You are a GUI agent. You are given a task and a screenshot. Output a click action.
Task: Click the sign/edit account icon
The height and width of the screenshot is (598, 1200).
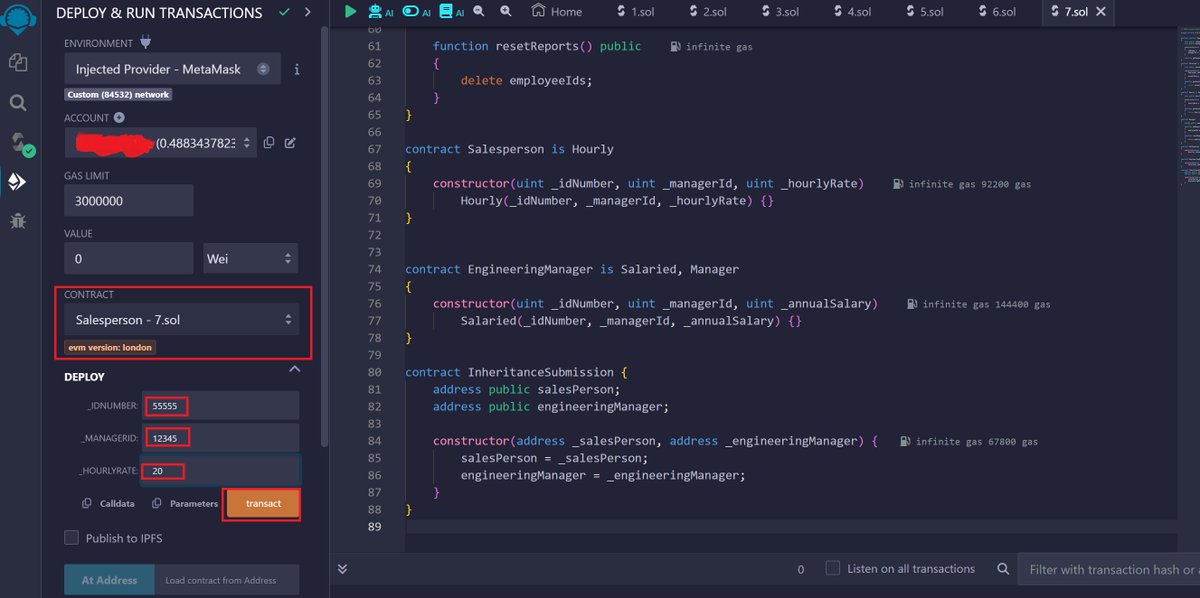(x=290, y=143)
